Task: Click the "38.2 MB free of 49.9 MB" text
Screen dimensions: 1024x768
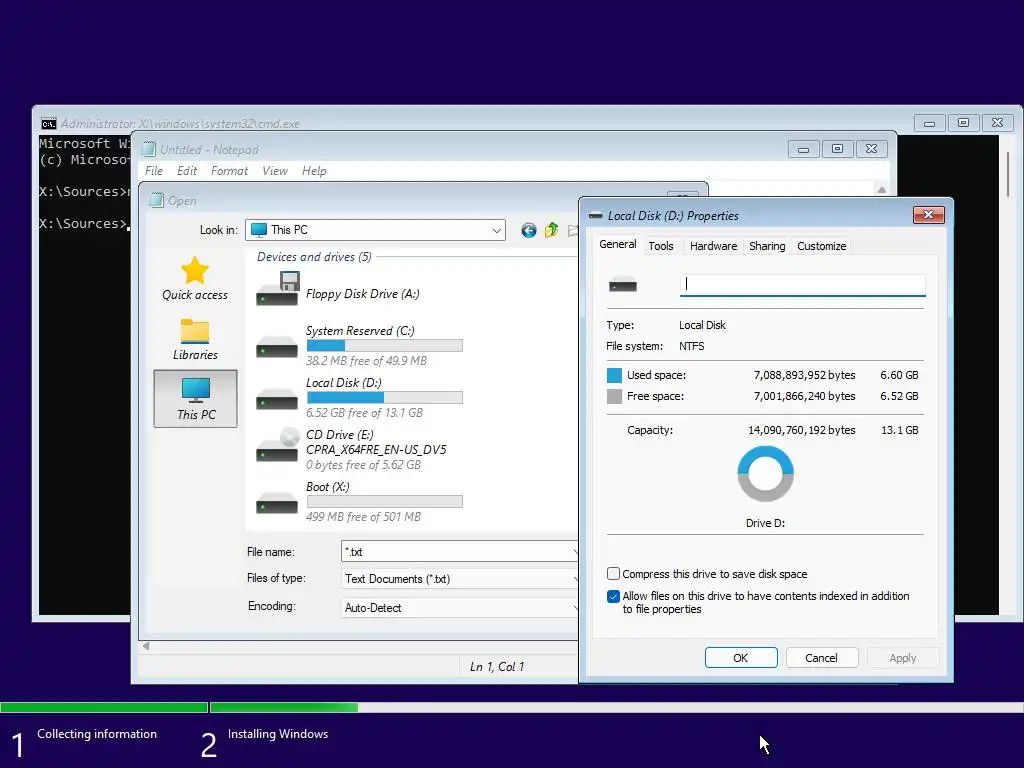Action: 366,360
